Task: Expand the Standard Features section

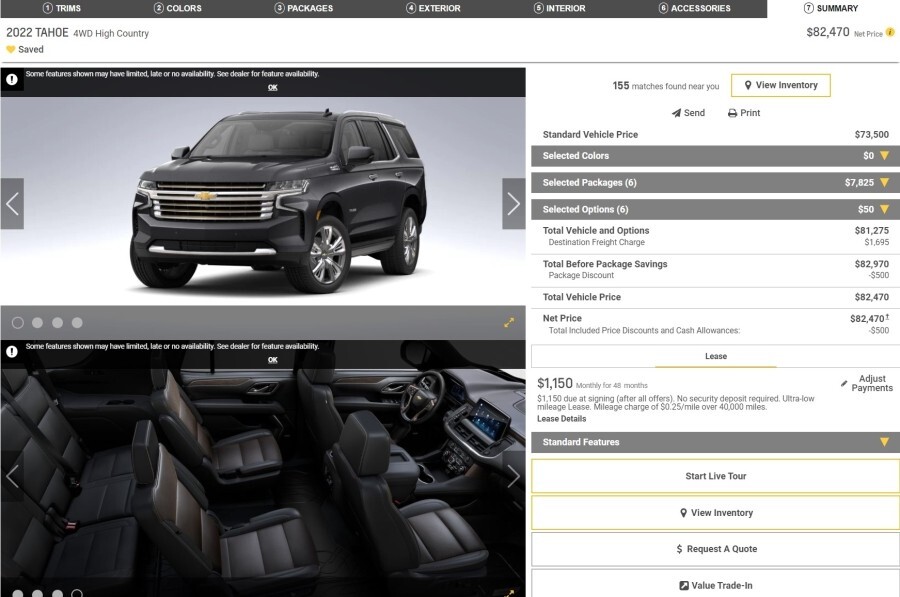Action: coord(715,442)
